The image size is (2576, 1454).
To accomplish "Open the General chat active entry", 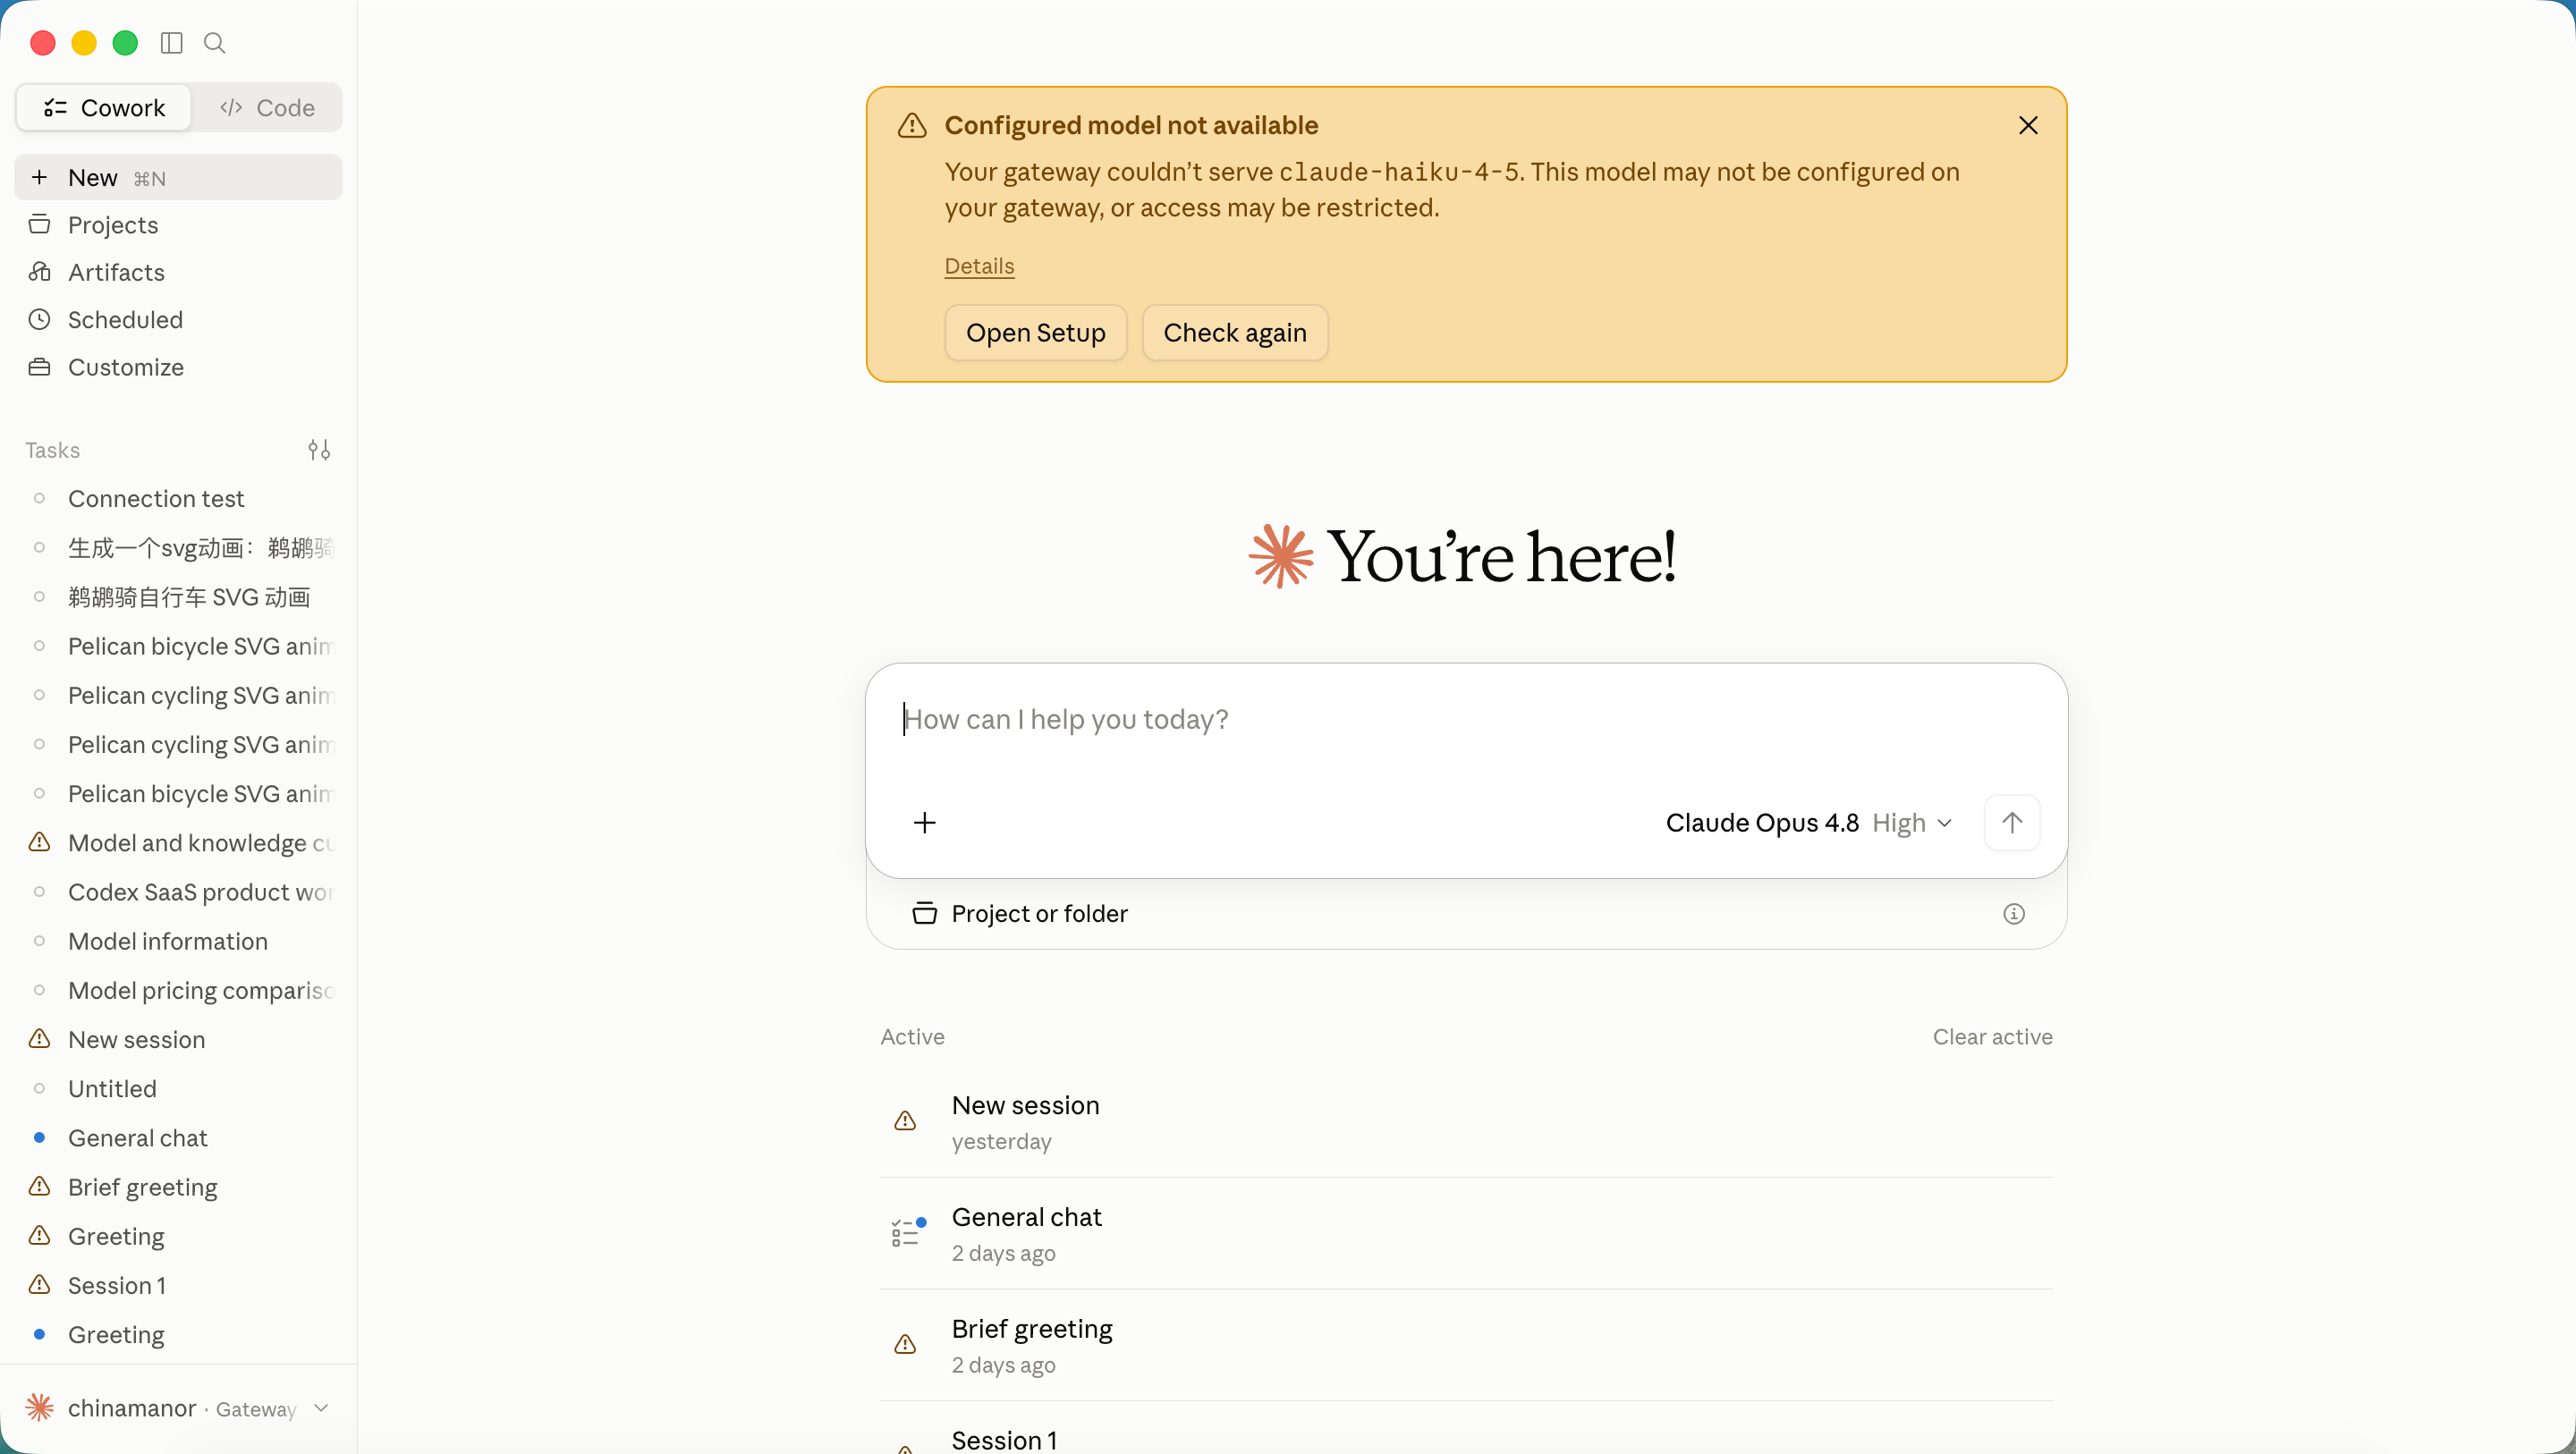I will [x=1466, y=1234].
